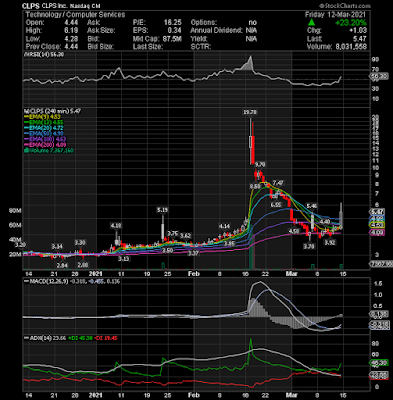Click the blue EMA(50) 4.98 legend entry
The image size is (393, 400).
coord(43,133)
